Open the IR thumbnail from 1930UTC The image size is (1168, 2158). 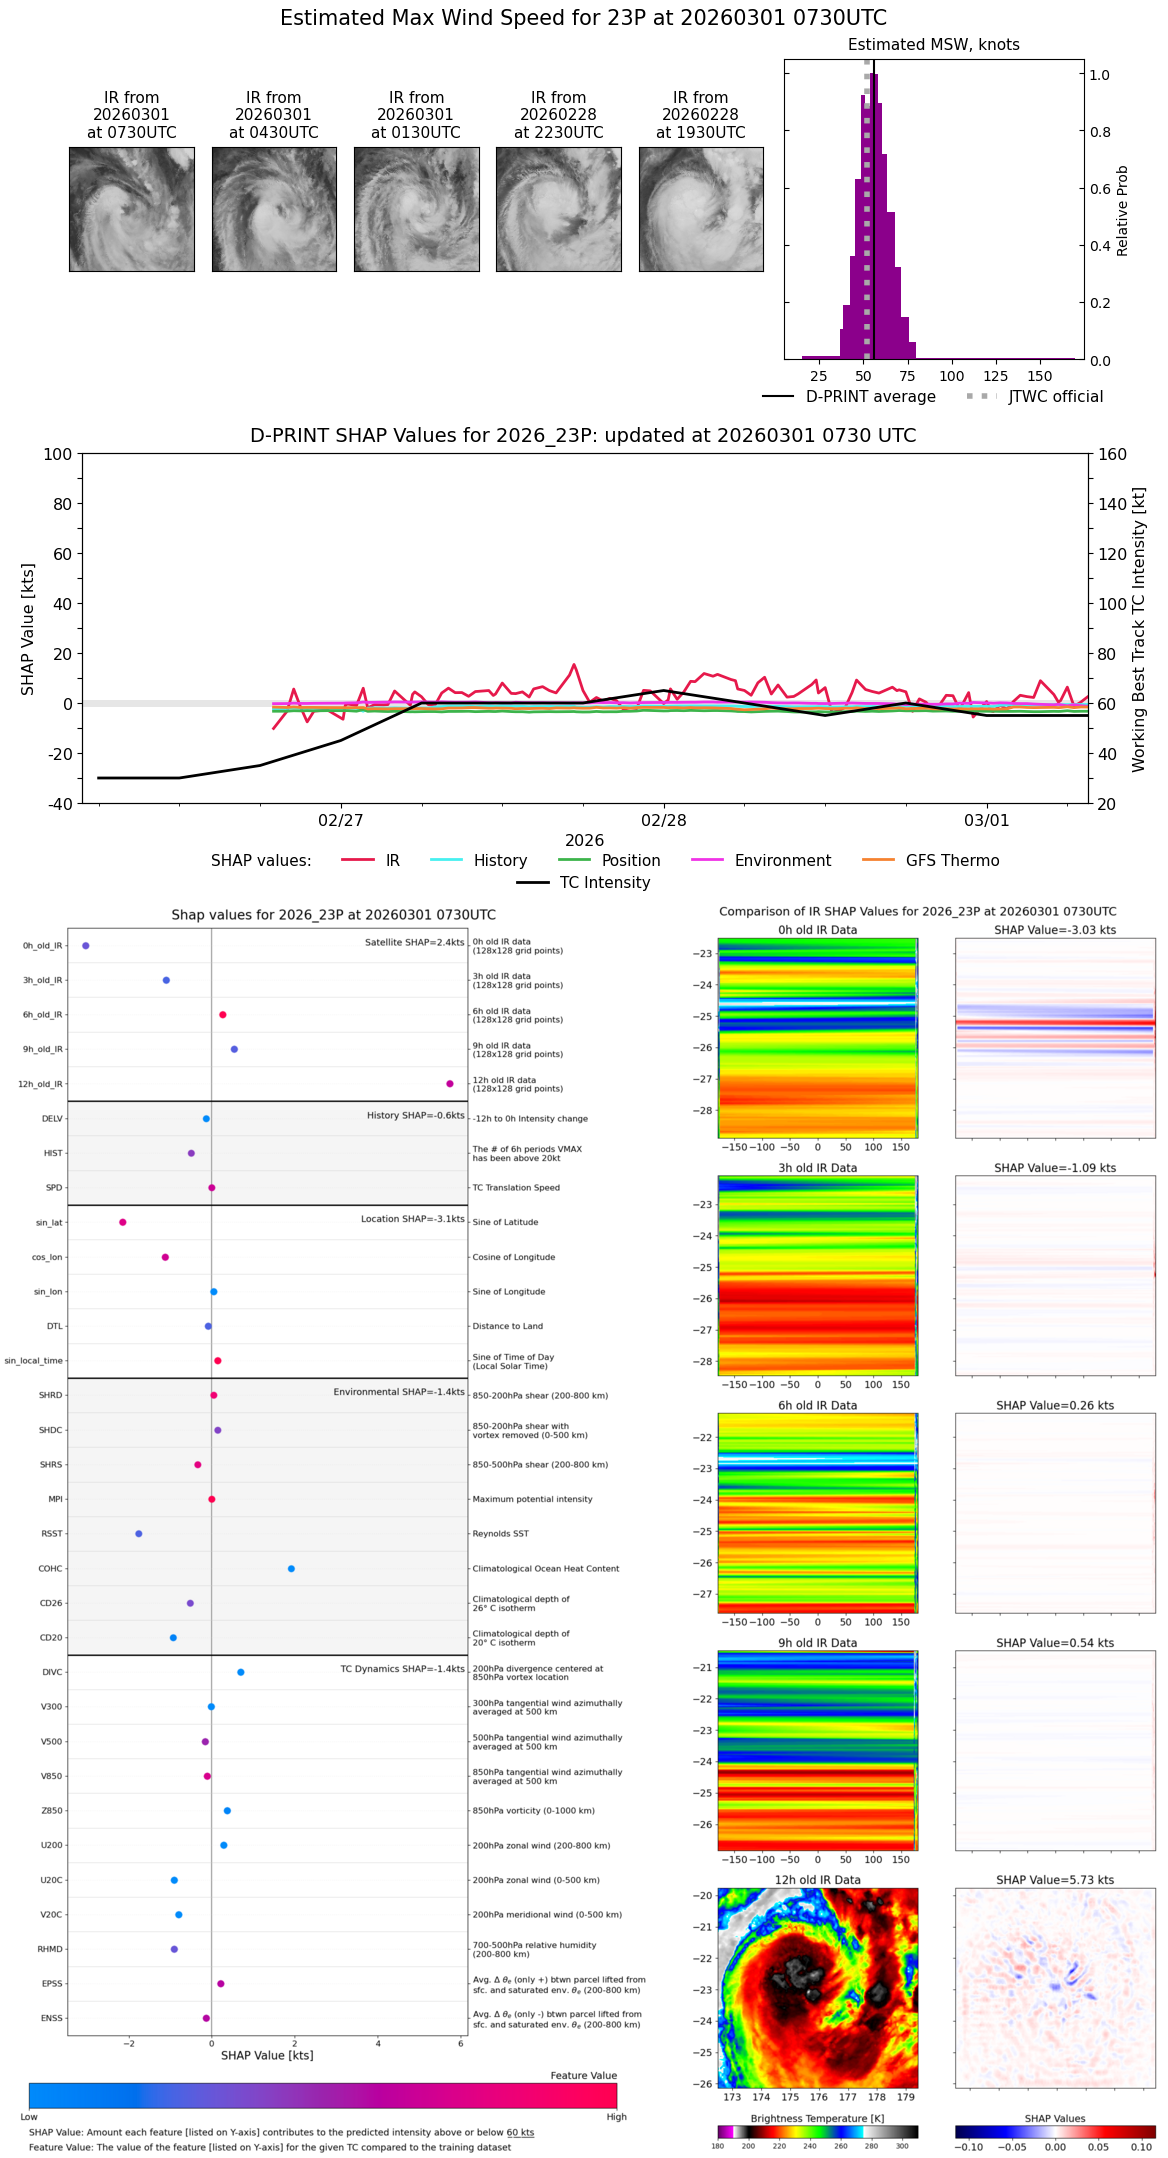click(701, 209)
